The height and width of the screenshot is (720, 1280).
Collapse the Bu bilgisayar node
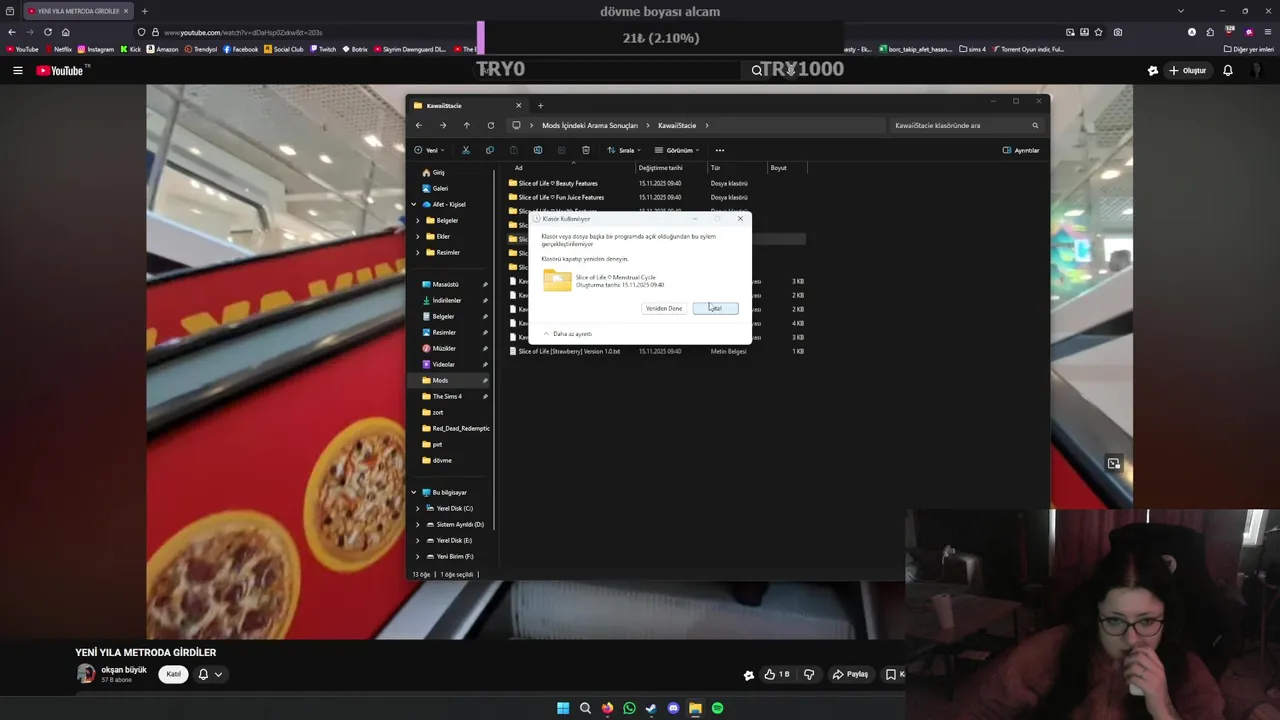(414, 492)
